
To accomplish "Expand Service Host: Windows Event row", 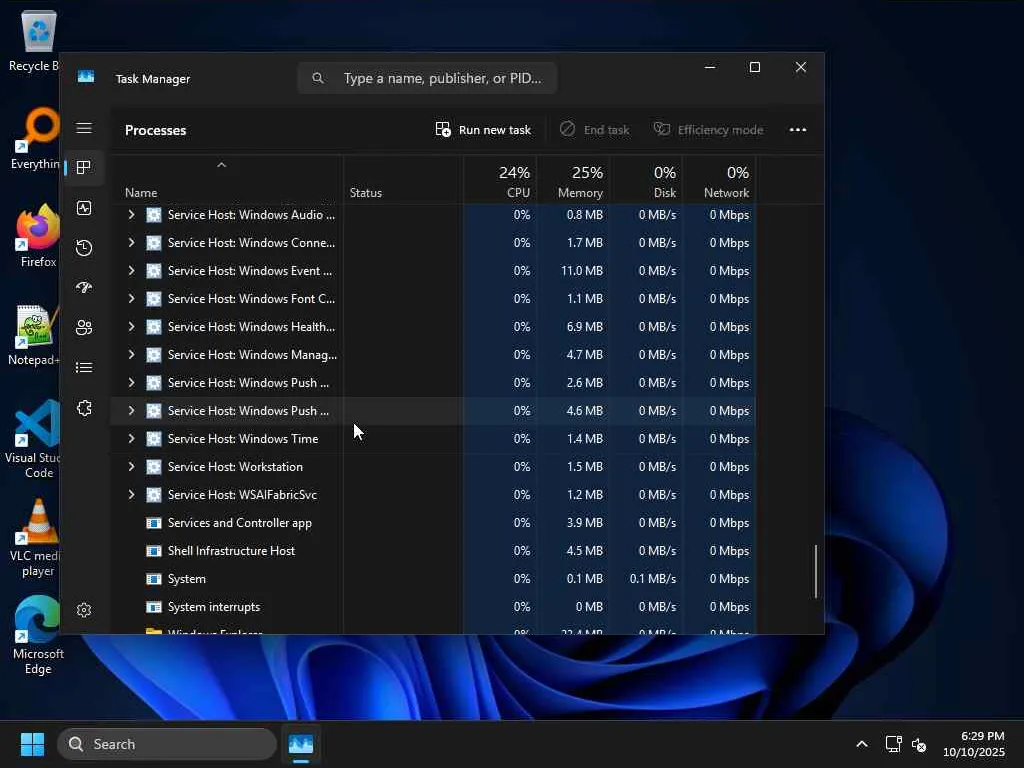I will tap(131, 271).
